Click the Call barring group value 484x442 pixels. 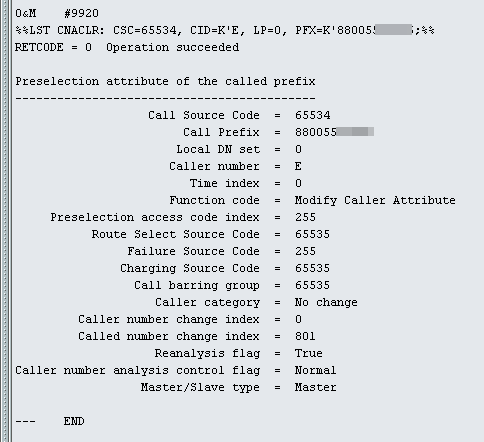coord(312,285)
